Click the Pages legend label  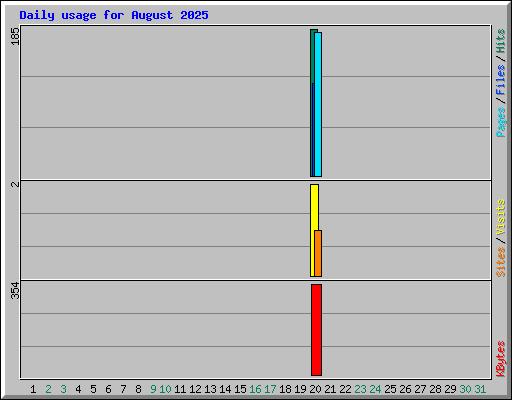[x=500, y=122]
